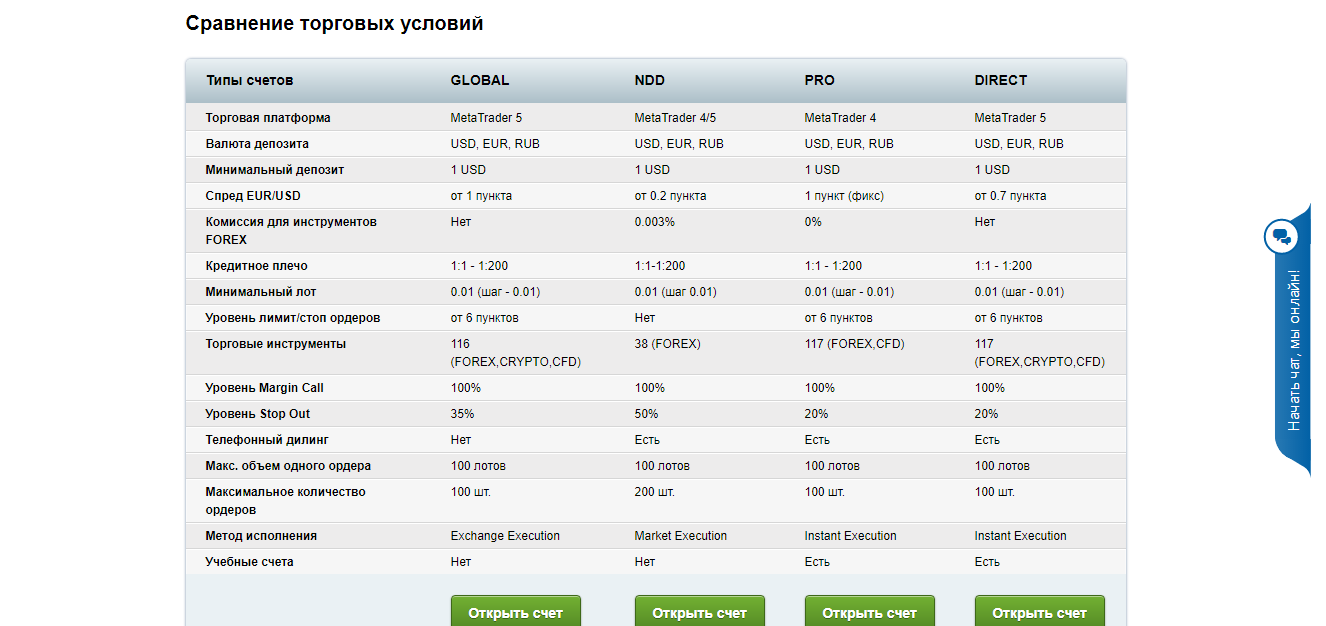This screenshot has width=1326, height=626.
Task: Click '0%' commission cell for PRO
Action: tap(814, 222)
